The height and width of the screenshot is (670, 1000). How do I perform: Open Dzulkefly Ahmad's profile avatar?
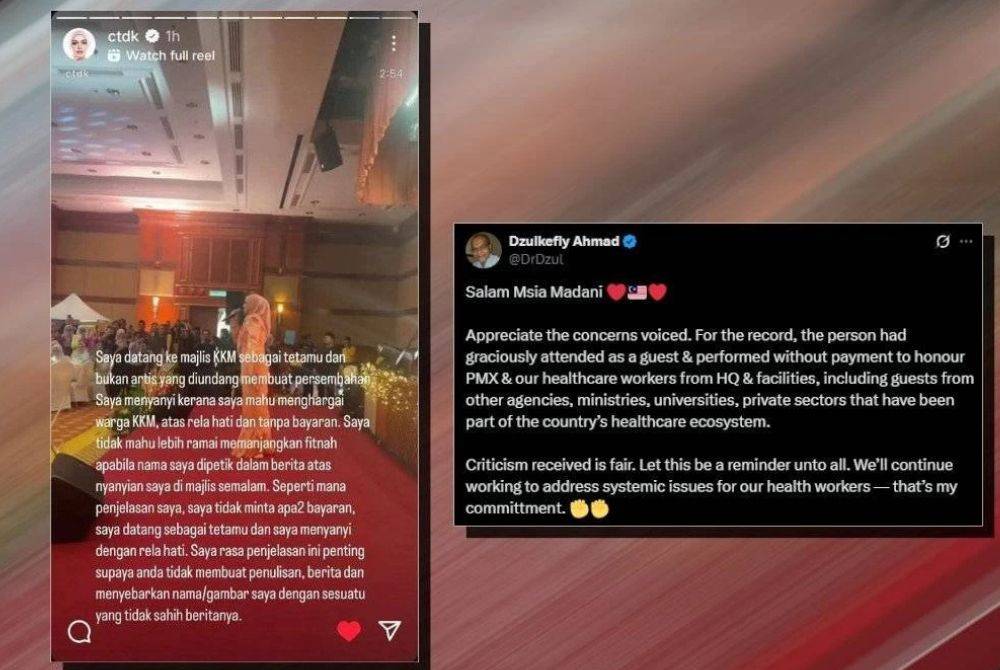(x=483, y=250)
